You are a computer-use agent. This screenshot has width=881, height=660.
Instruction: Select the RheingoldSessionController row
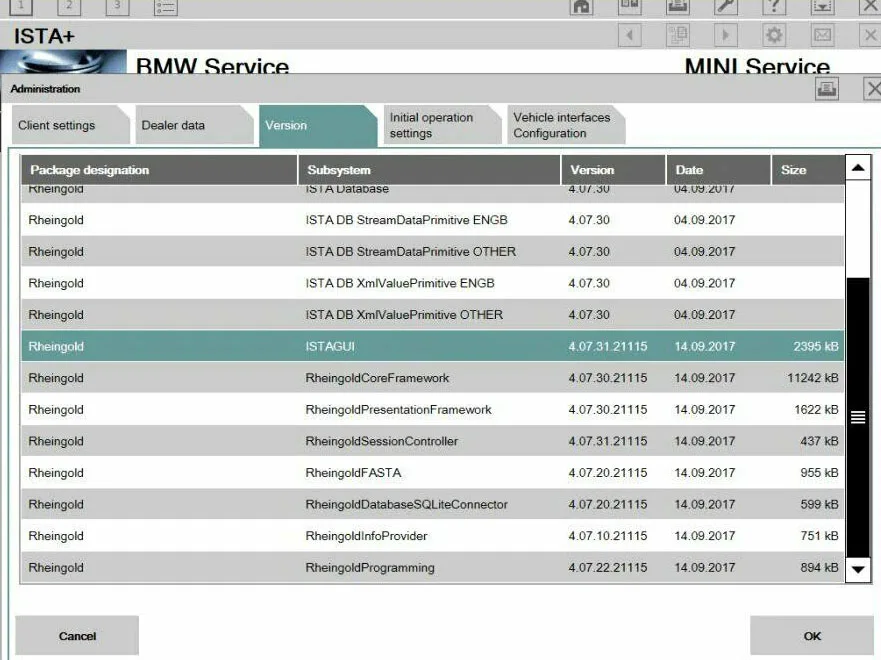433,441
